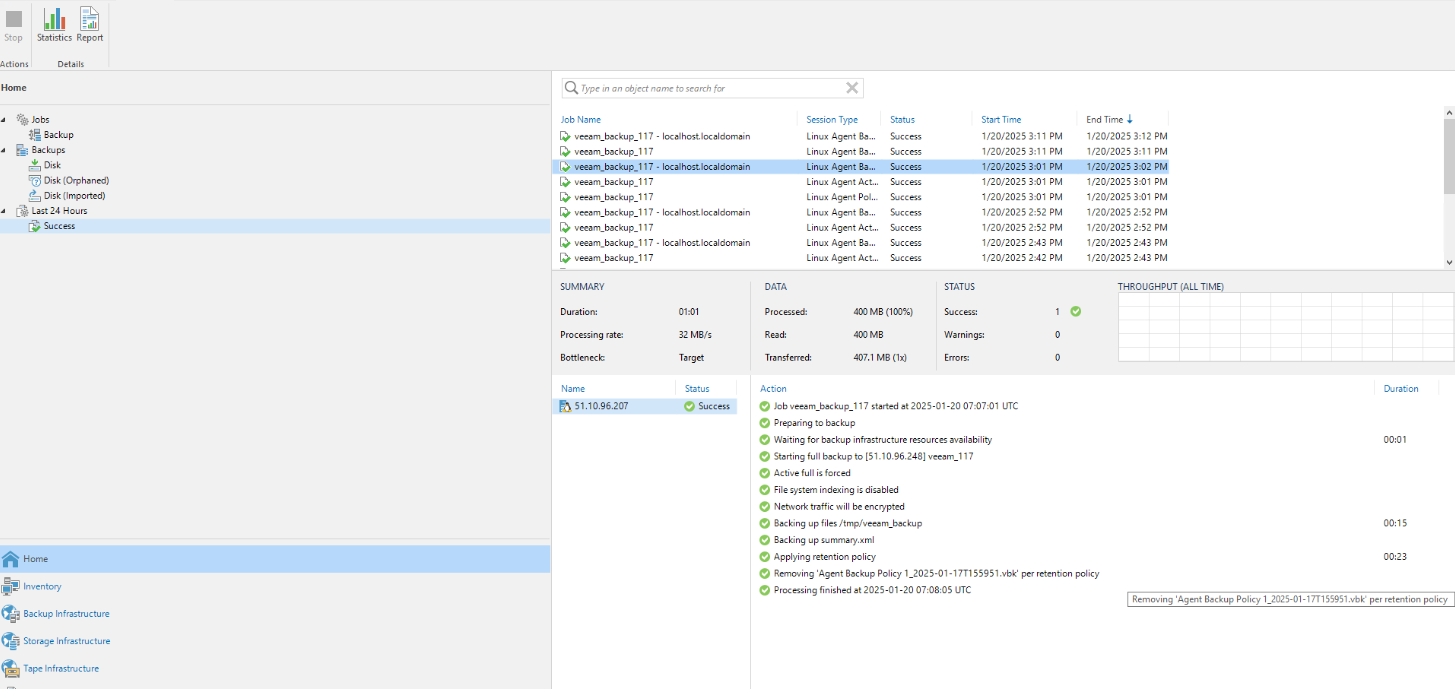Screen dimensions: 1455x689
Task: Click the Statistics toolbar icon
Action: (54, 25)
